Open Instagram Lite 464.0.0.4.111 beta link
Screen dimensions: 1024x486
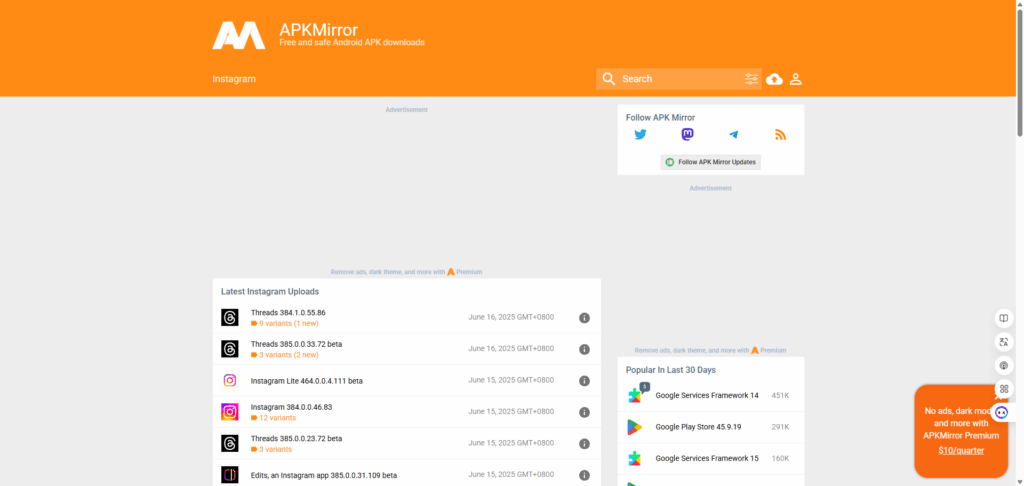[307, 381]
